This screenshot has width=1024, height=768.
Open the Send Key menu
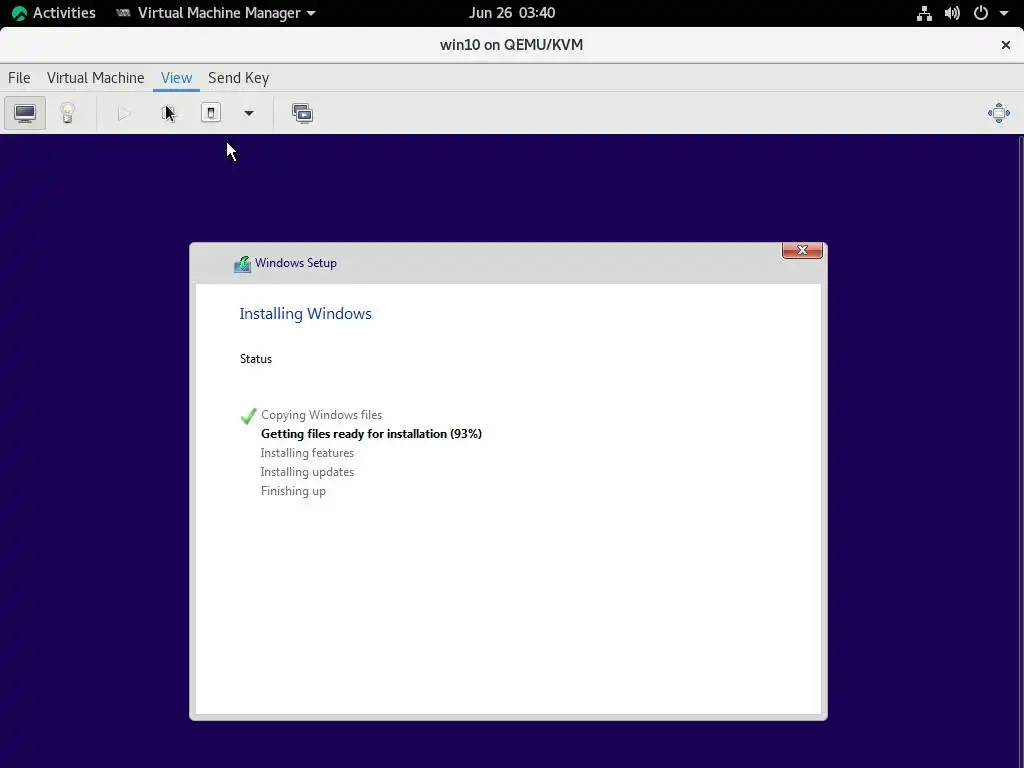(238, 78)
